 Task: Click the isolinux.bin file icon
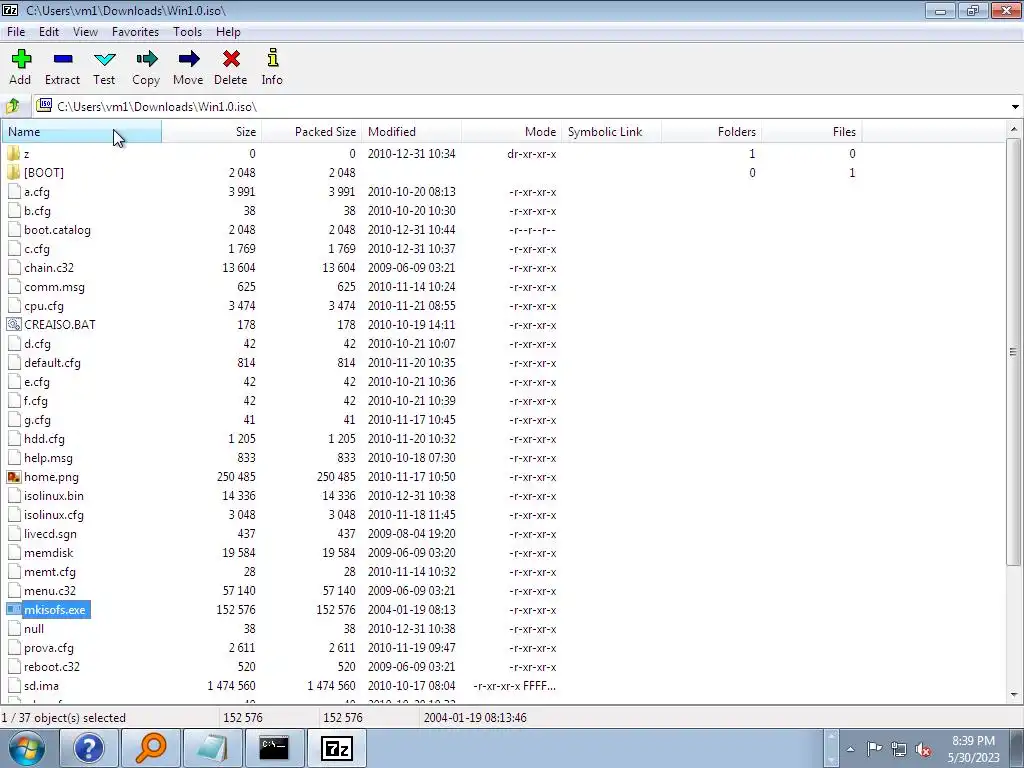14,496
